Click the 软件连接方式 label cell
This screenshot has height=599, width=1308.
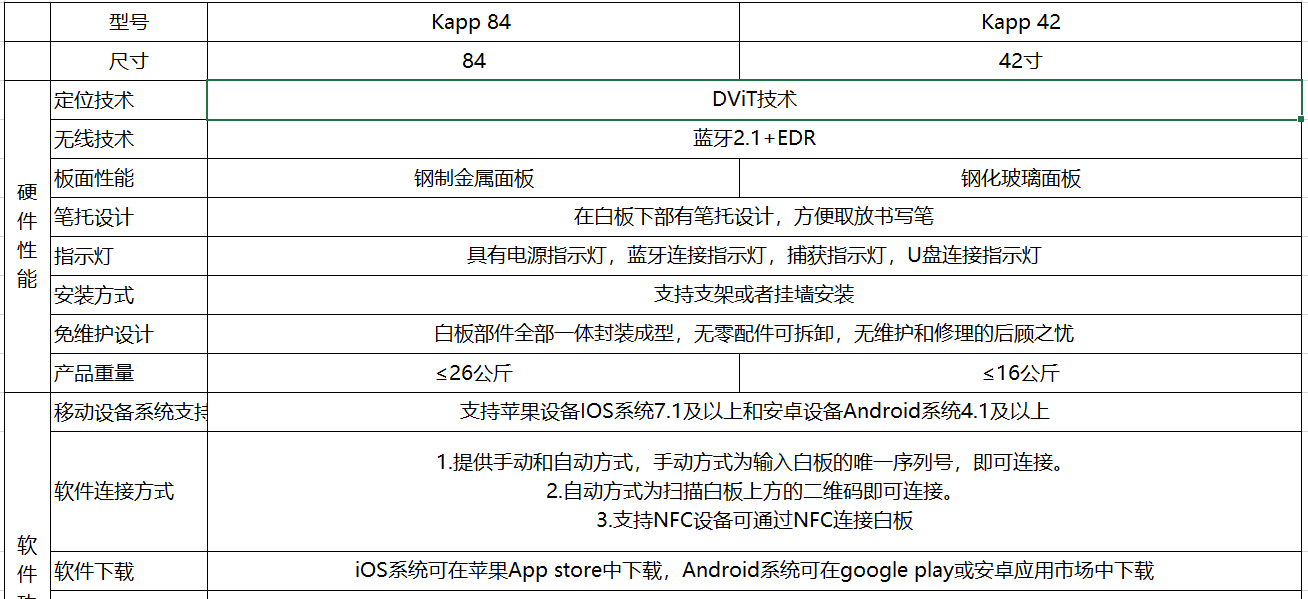point(128,491)
